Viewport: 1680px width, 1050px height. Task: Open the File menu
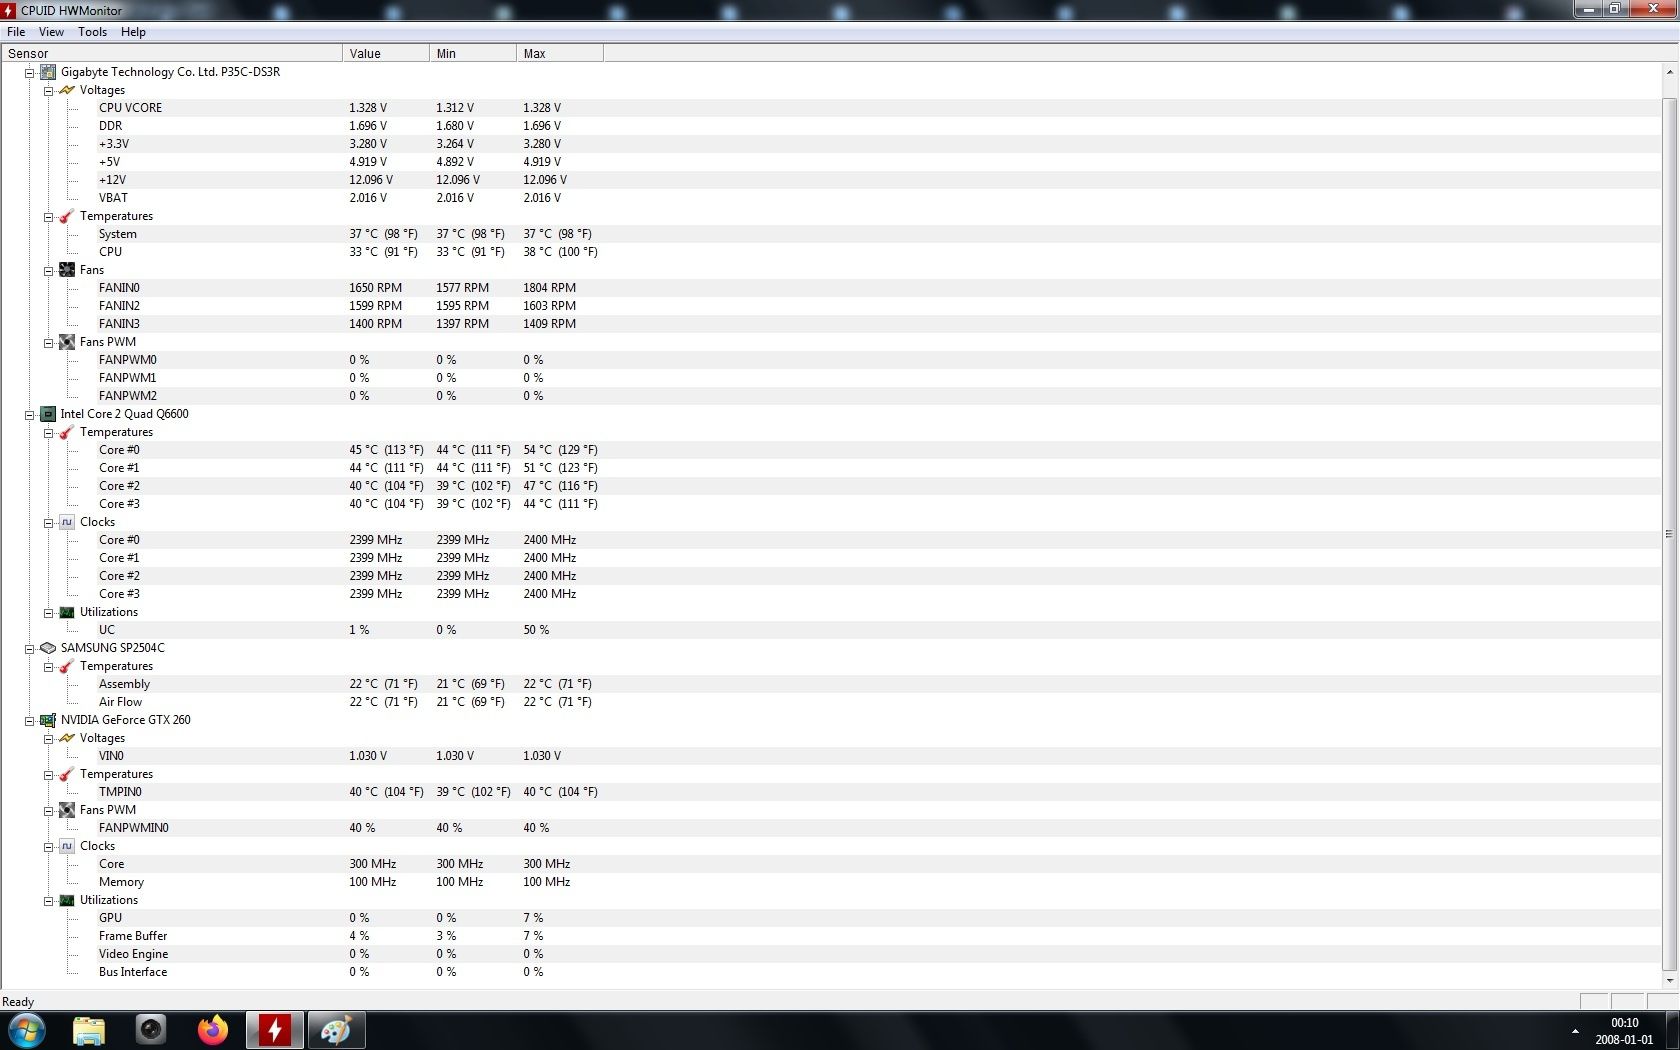coord(16,32)
